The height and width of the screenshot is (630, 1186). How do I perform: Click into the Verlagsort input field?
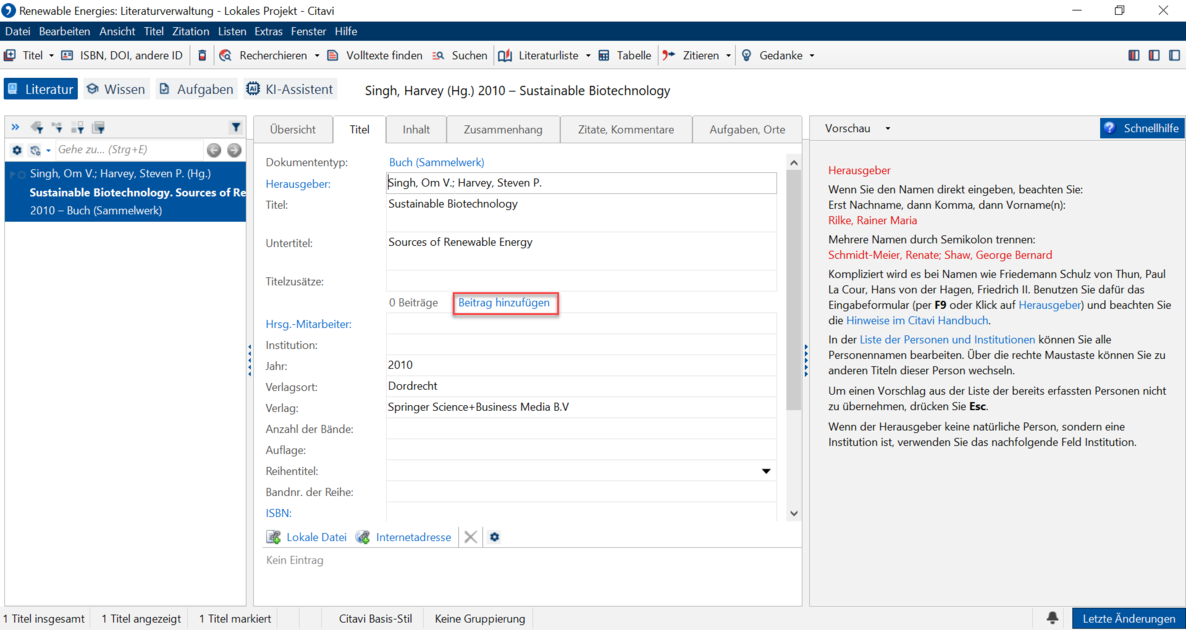581,386
